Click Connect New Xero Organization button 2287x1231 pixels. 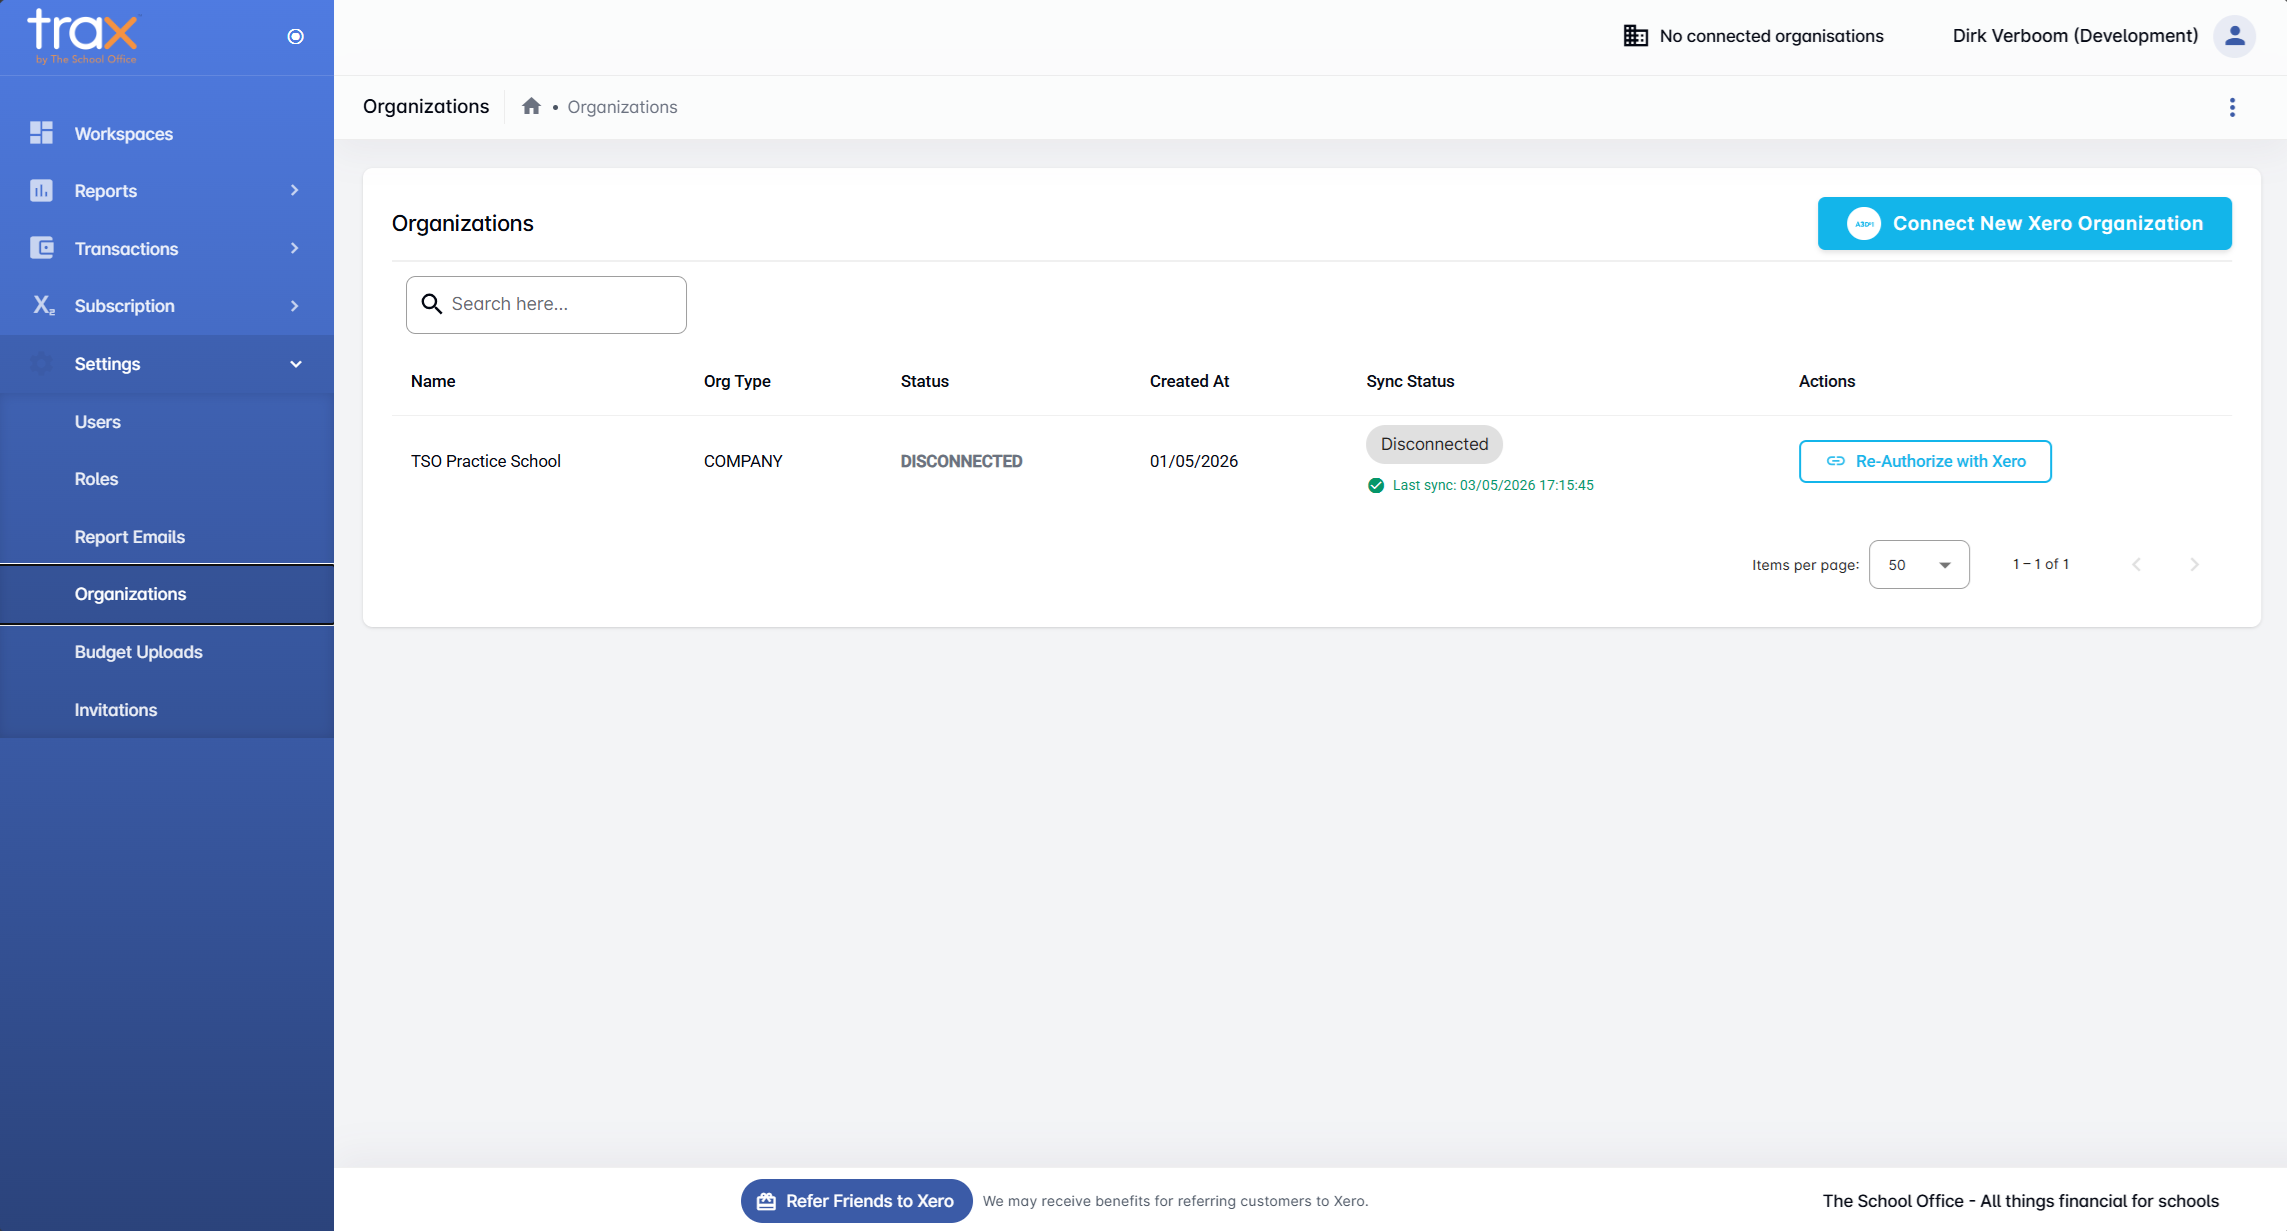[2024, 223]
